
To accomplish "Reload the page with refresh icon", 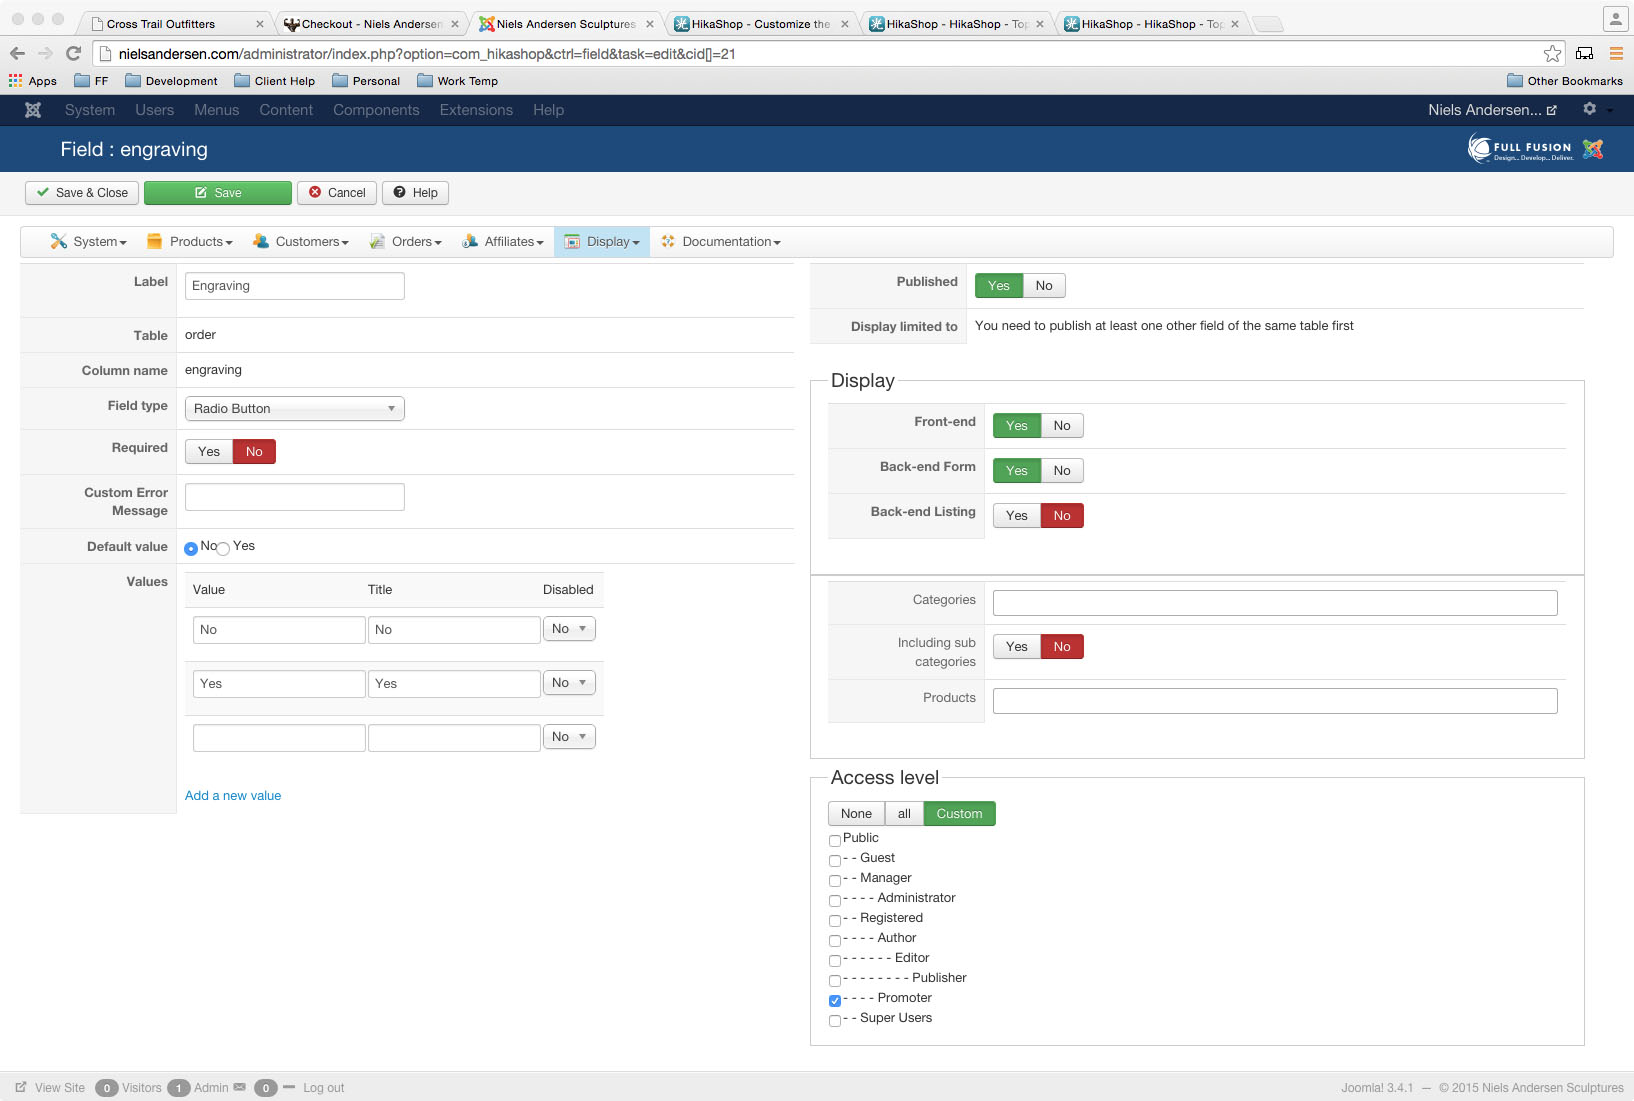I will (x=73, y=53).
